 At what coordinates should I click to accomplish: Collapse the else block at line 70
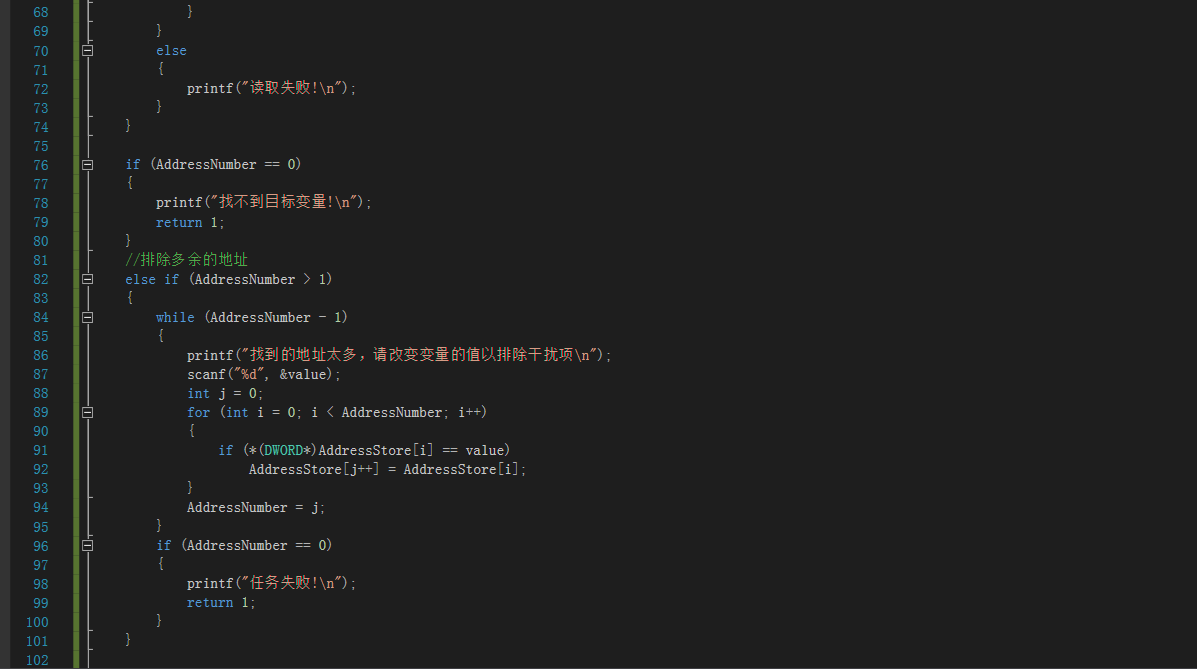coord(88,50)
